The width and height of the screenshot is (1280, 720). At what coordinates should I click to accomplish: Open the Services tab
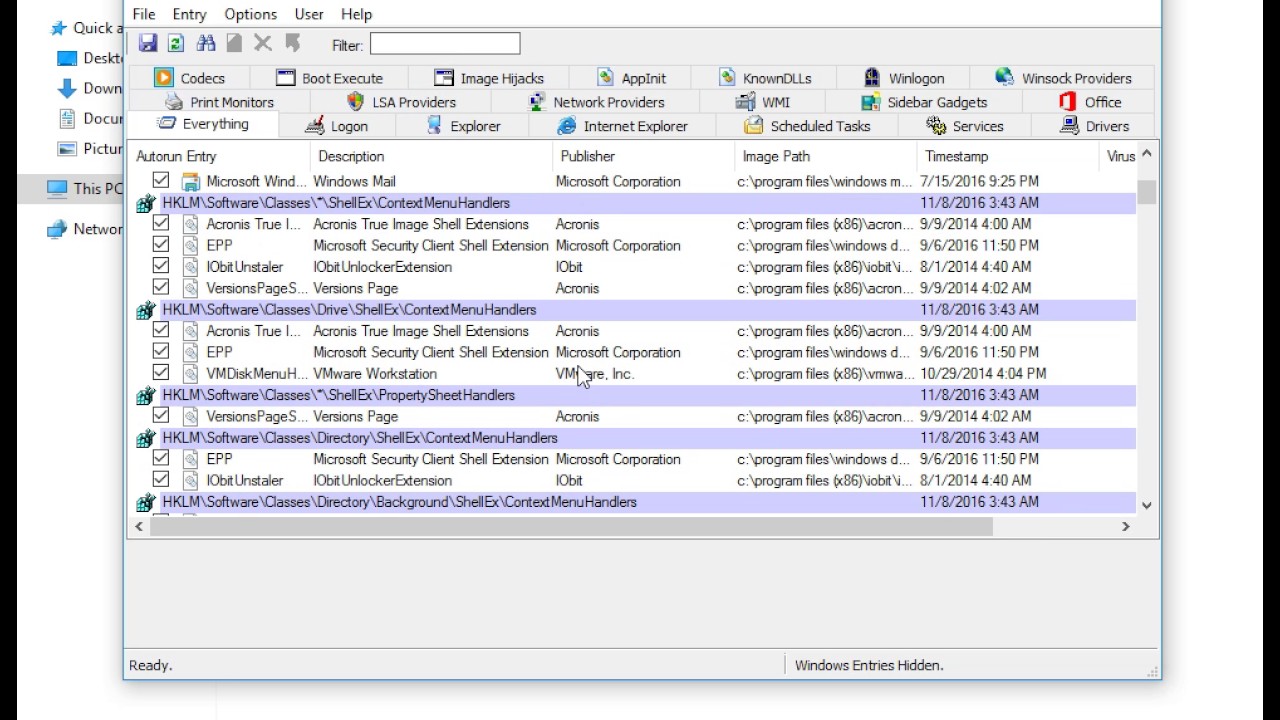[x=965, y=126]
